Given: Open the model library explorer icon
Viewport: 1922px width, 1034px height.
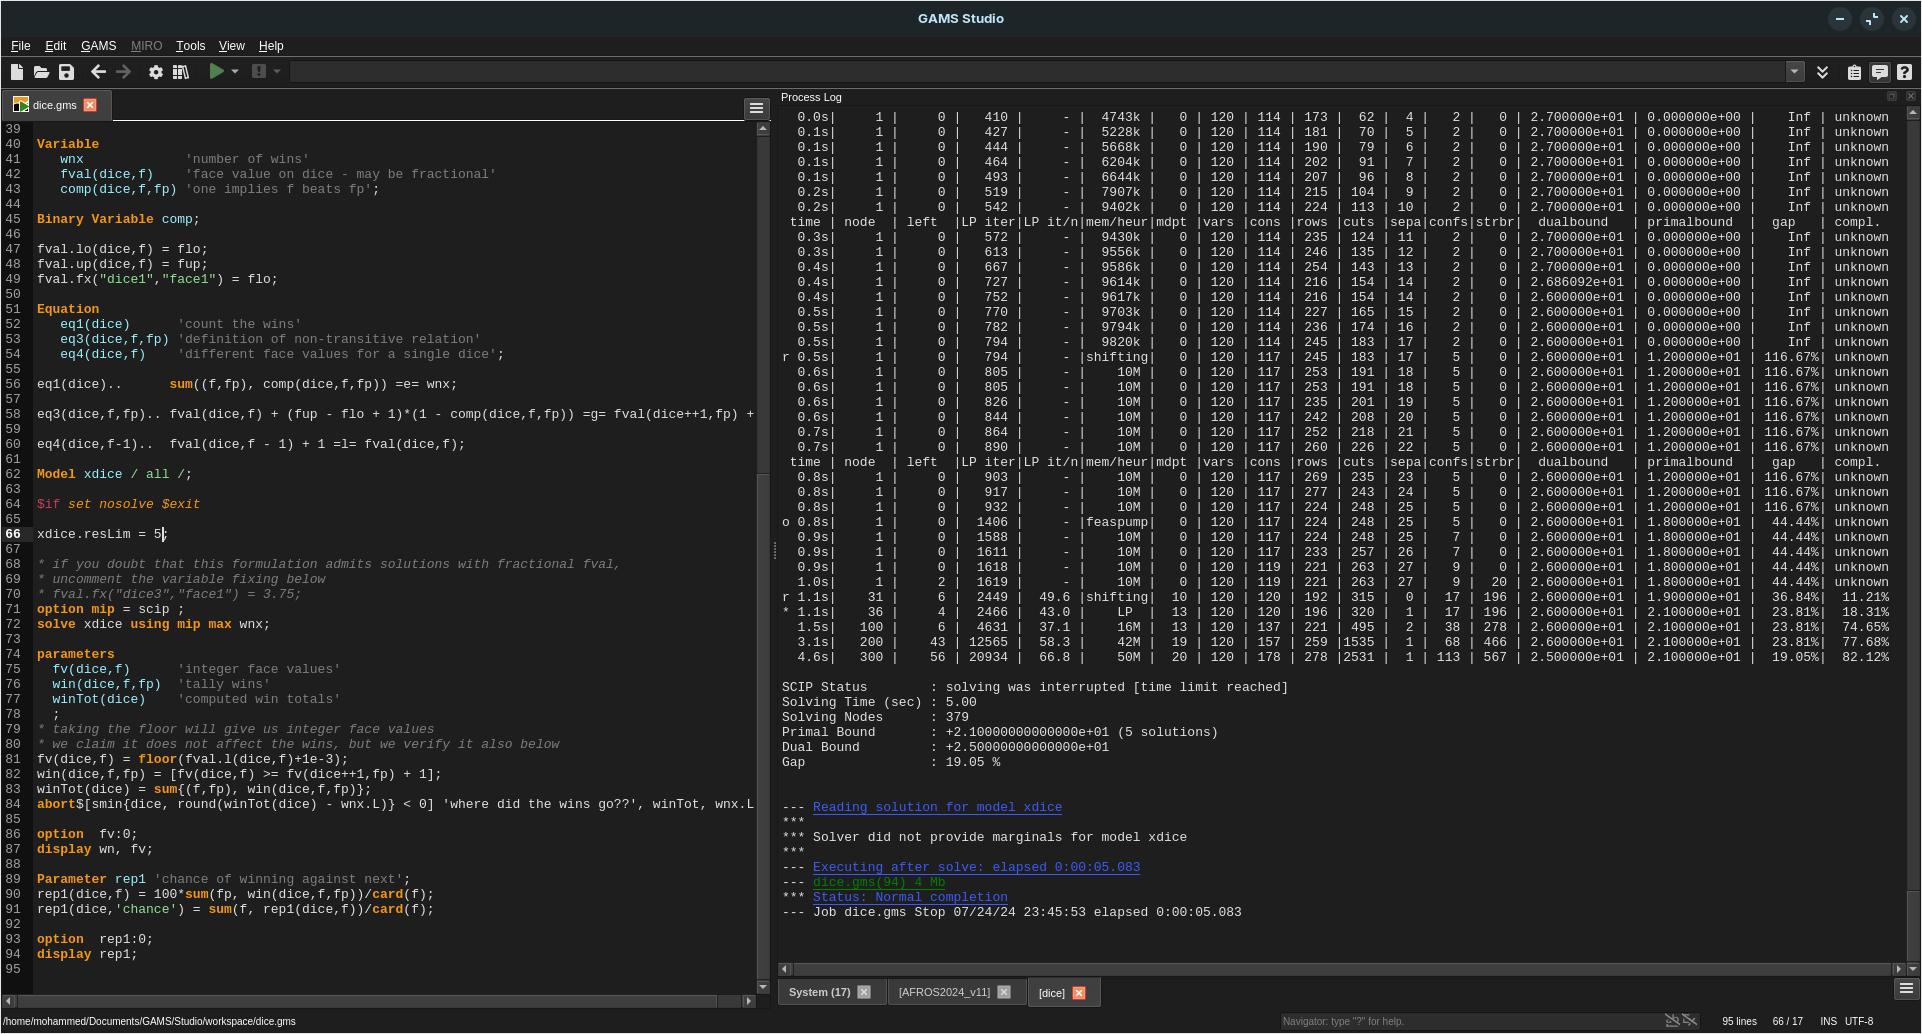Looking at the screenshot, I should (181, 72).
